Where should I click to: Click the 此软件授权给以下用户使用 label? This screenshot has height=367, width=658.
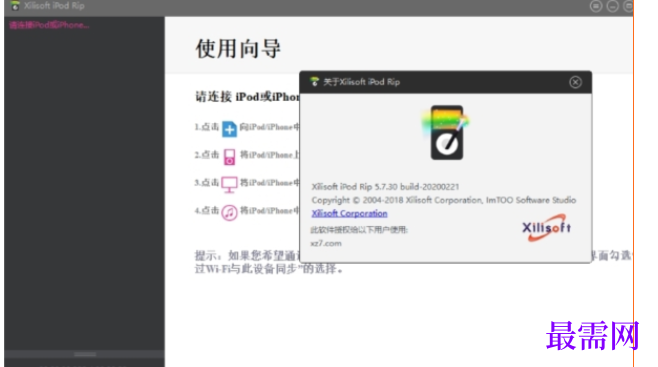click(x=359, y=230)
